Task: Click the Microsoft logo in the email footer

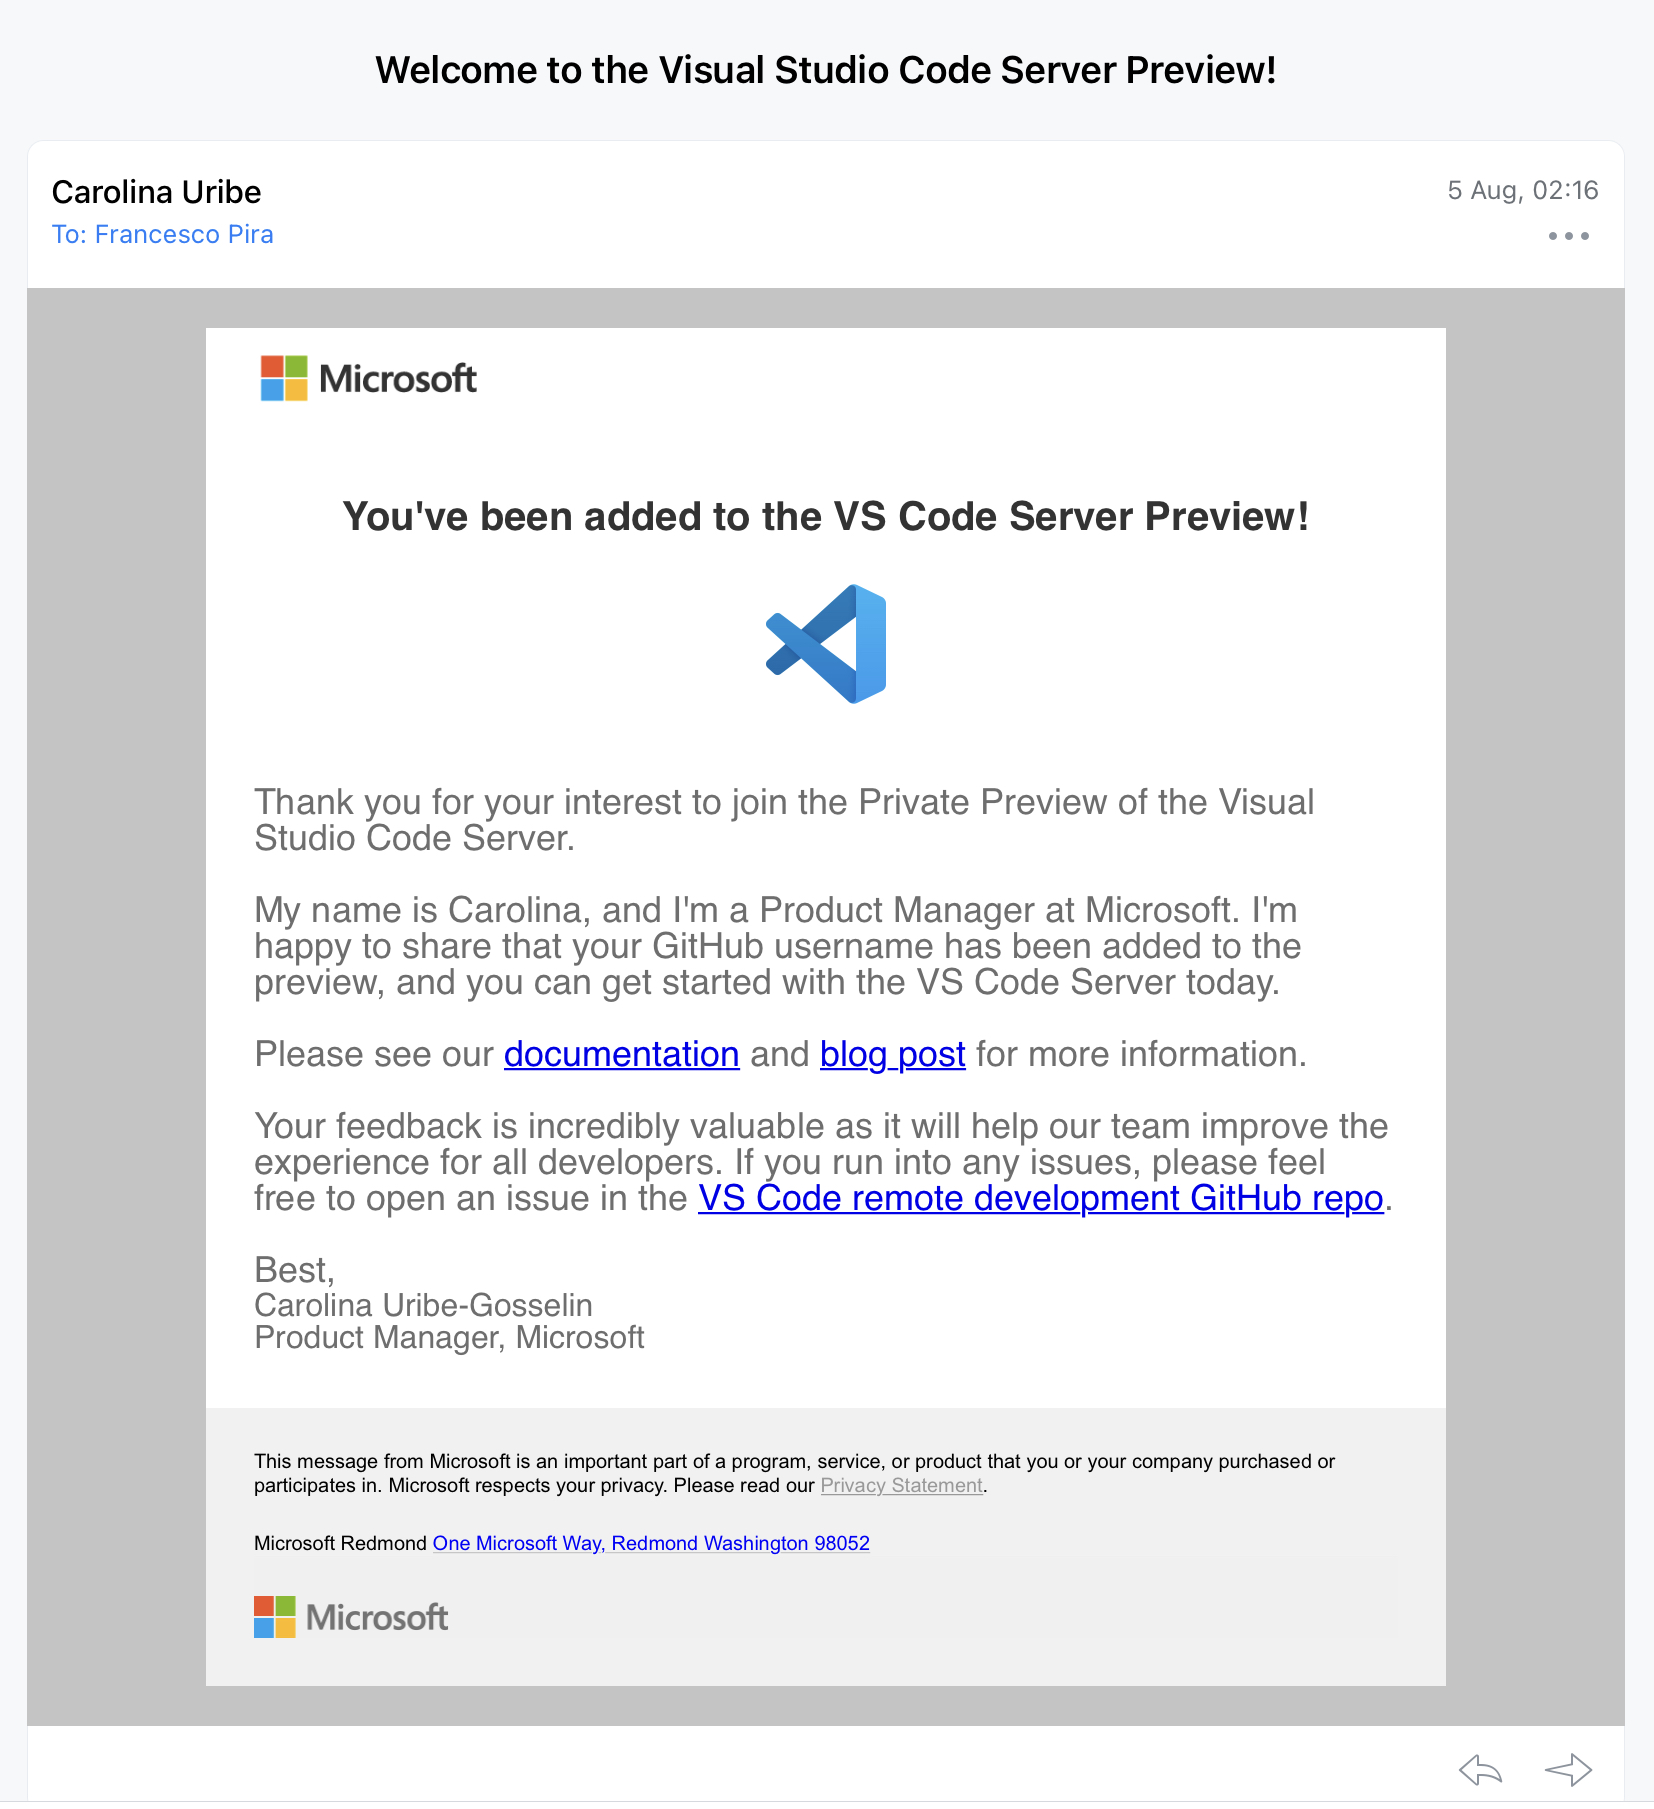Action: 351,1617
